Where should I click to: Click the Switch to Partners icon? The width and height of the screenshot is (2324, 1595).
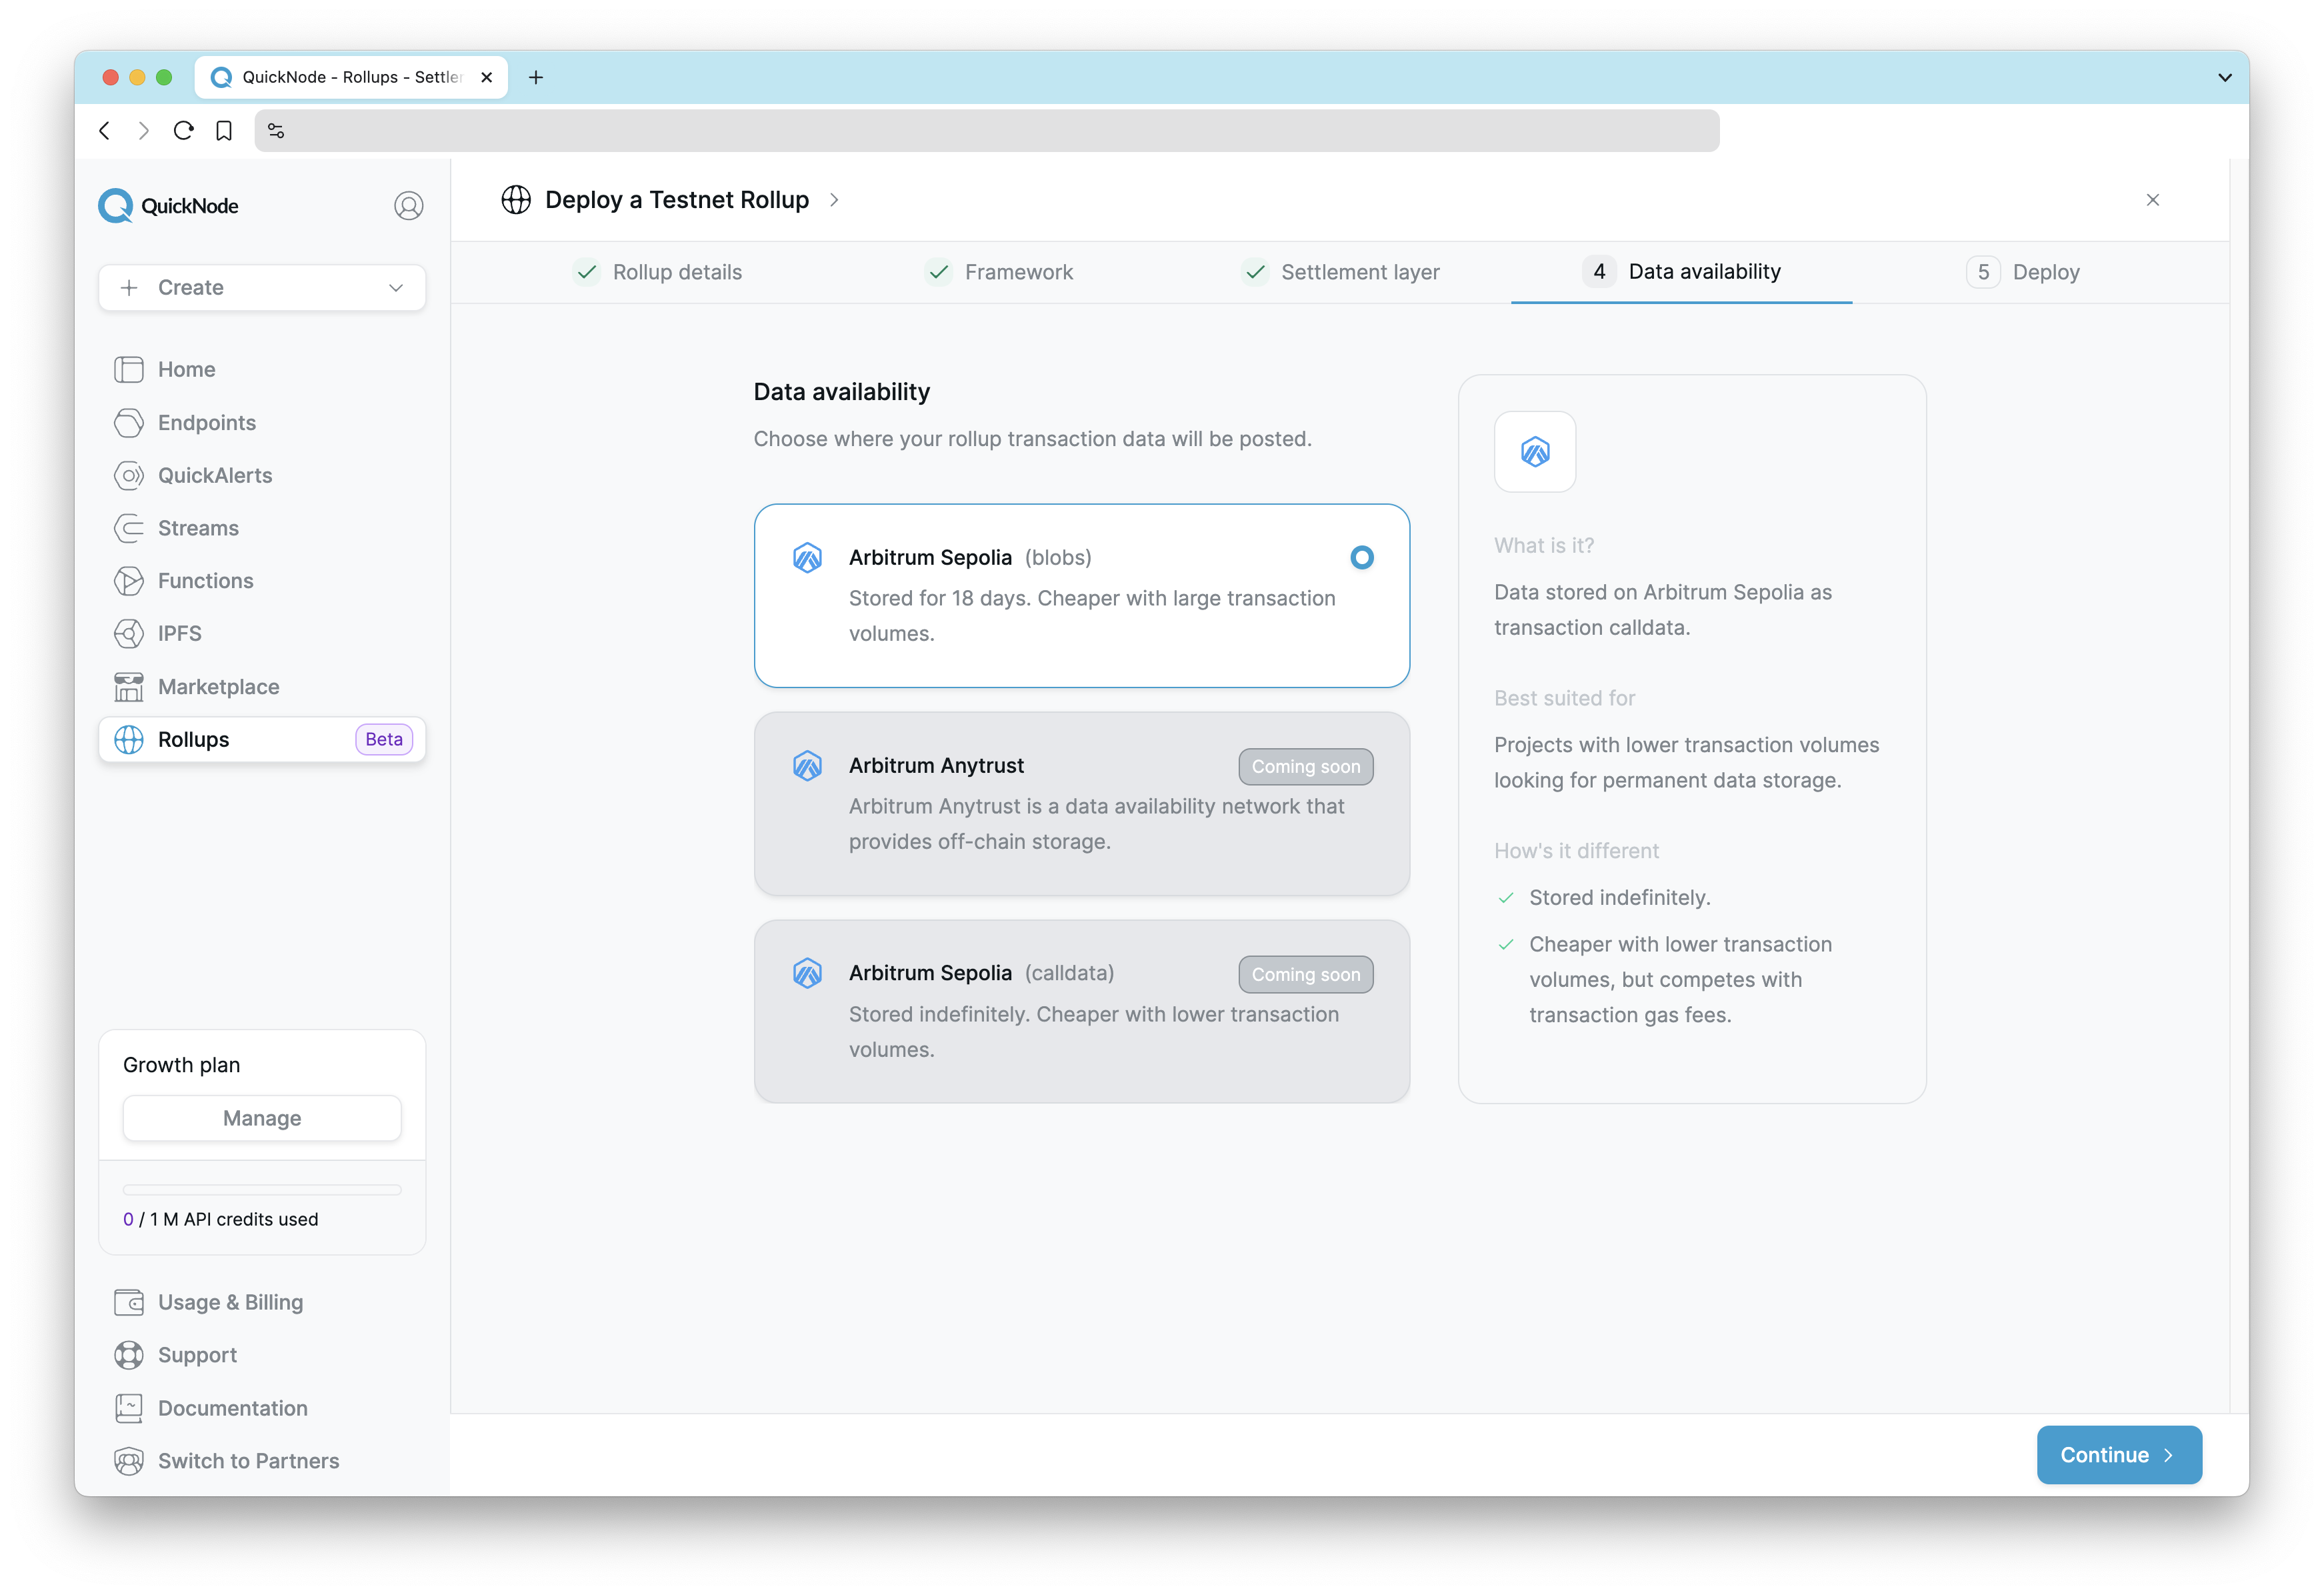point(129,1461)
